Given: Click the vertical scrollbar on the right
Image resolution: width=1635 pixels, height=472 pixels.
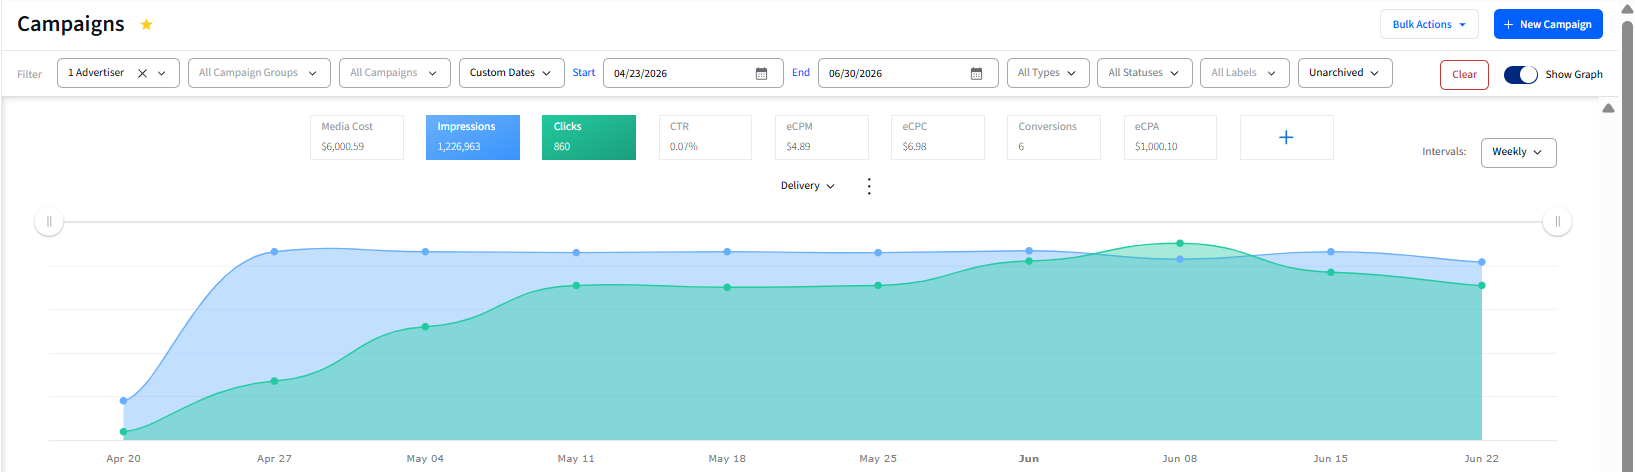Looking at the screenshot, I should (1627, 240).
